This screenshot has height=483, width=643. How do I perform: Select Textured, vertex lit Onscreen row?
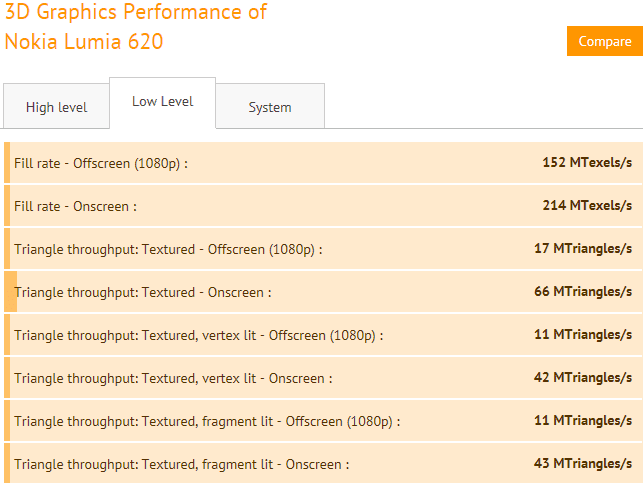tap(323, 378)
